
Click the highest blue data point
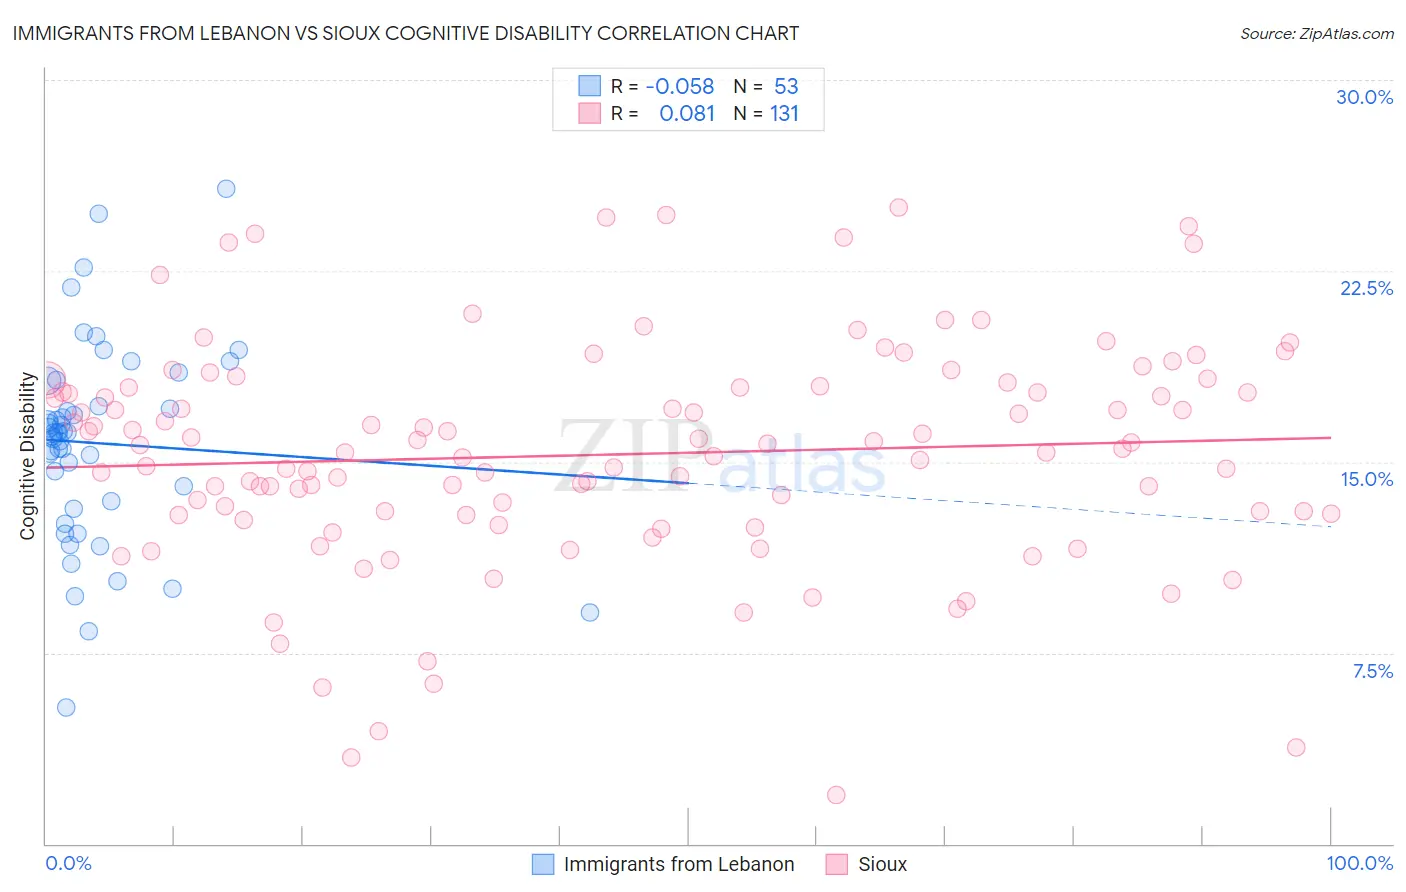coord(226,188)
